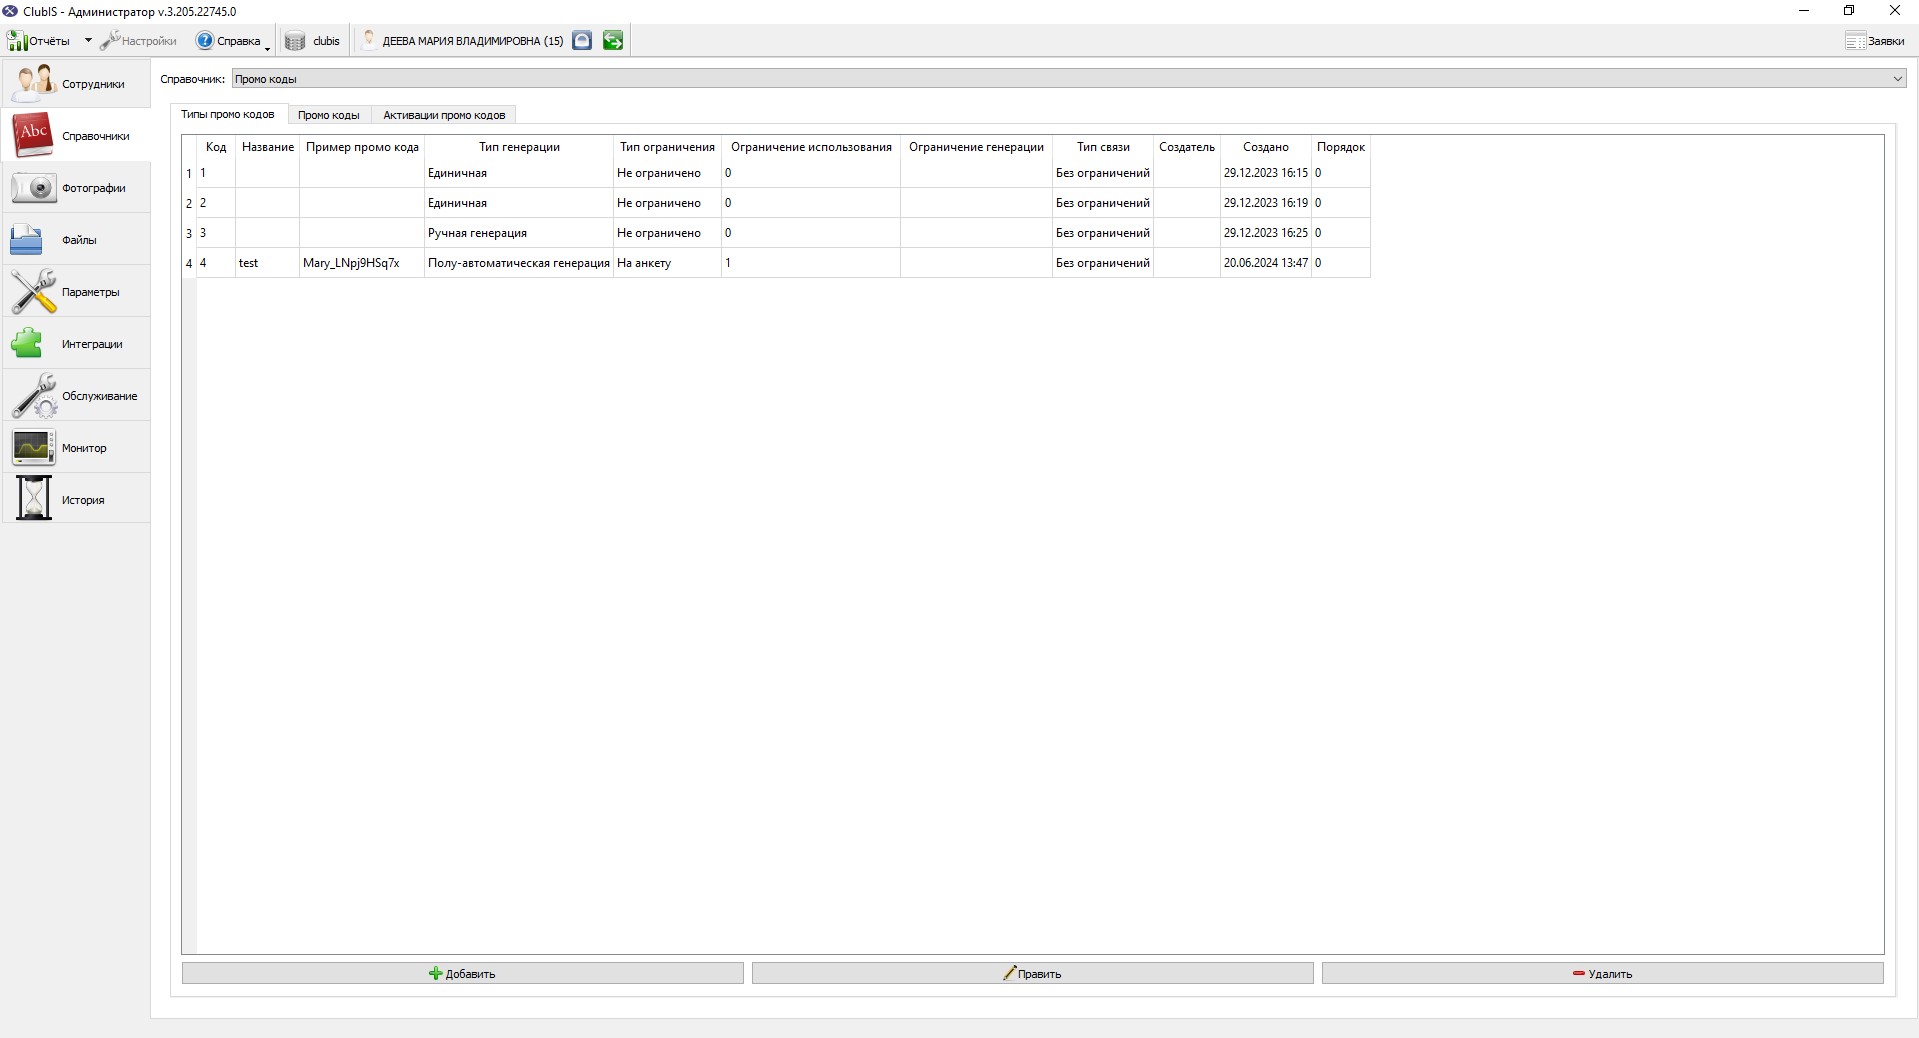Select the Полу-автоматическая генерация cell
This screenshot has height=1038, width=1919.
[x=519, y=263]
